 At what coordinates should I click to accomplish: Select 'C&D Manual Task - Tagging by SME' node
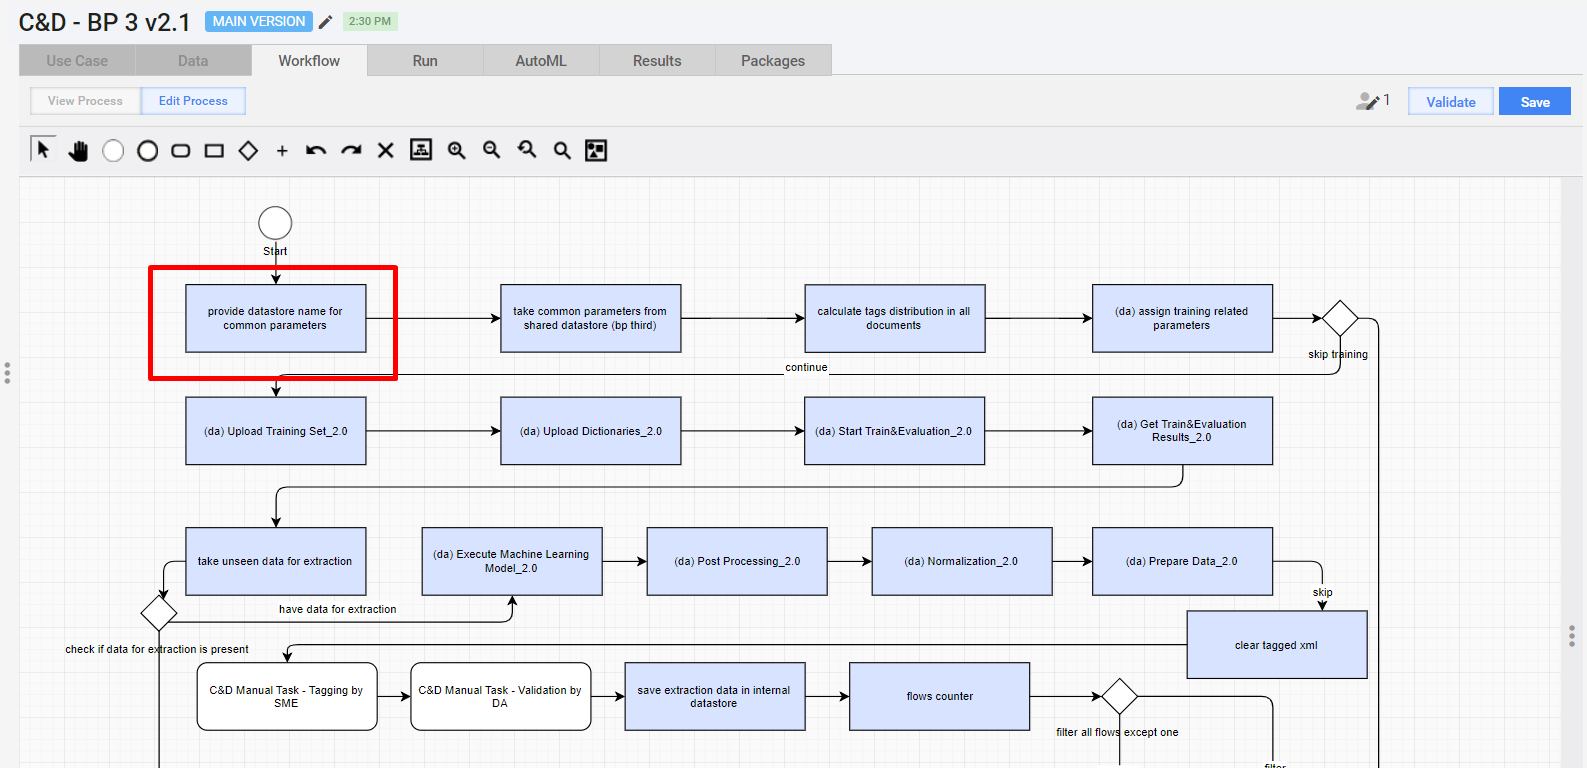click(287, 696)
